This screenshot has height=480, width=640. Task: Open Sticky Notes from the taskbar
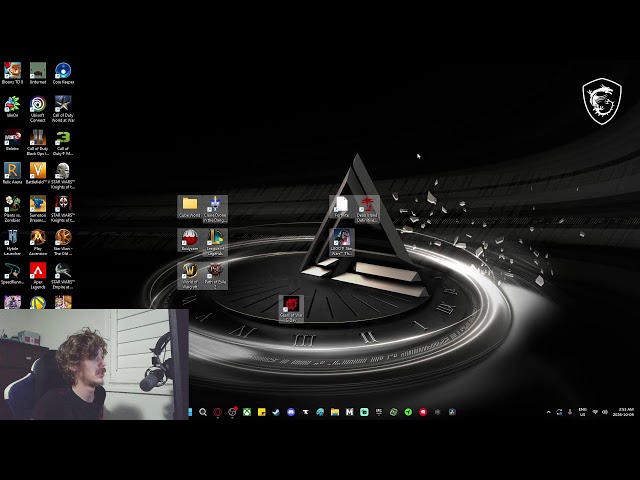point(262,412)
